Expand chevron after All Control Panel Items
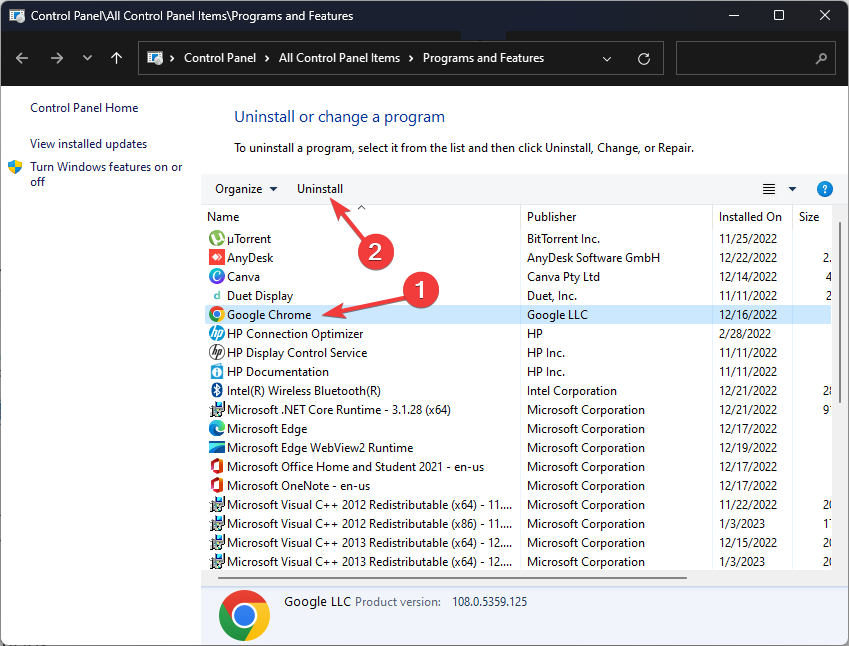The width and height of the screenshot is (849, 646). coord(411,58)
